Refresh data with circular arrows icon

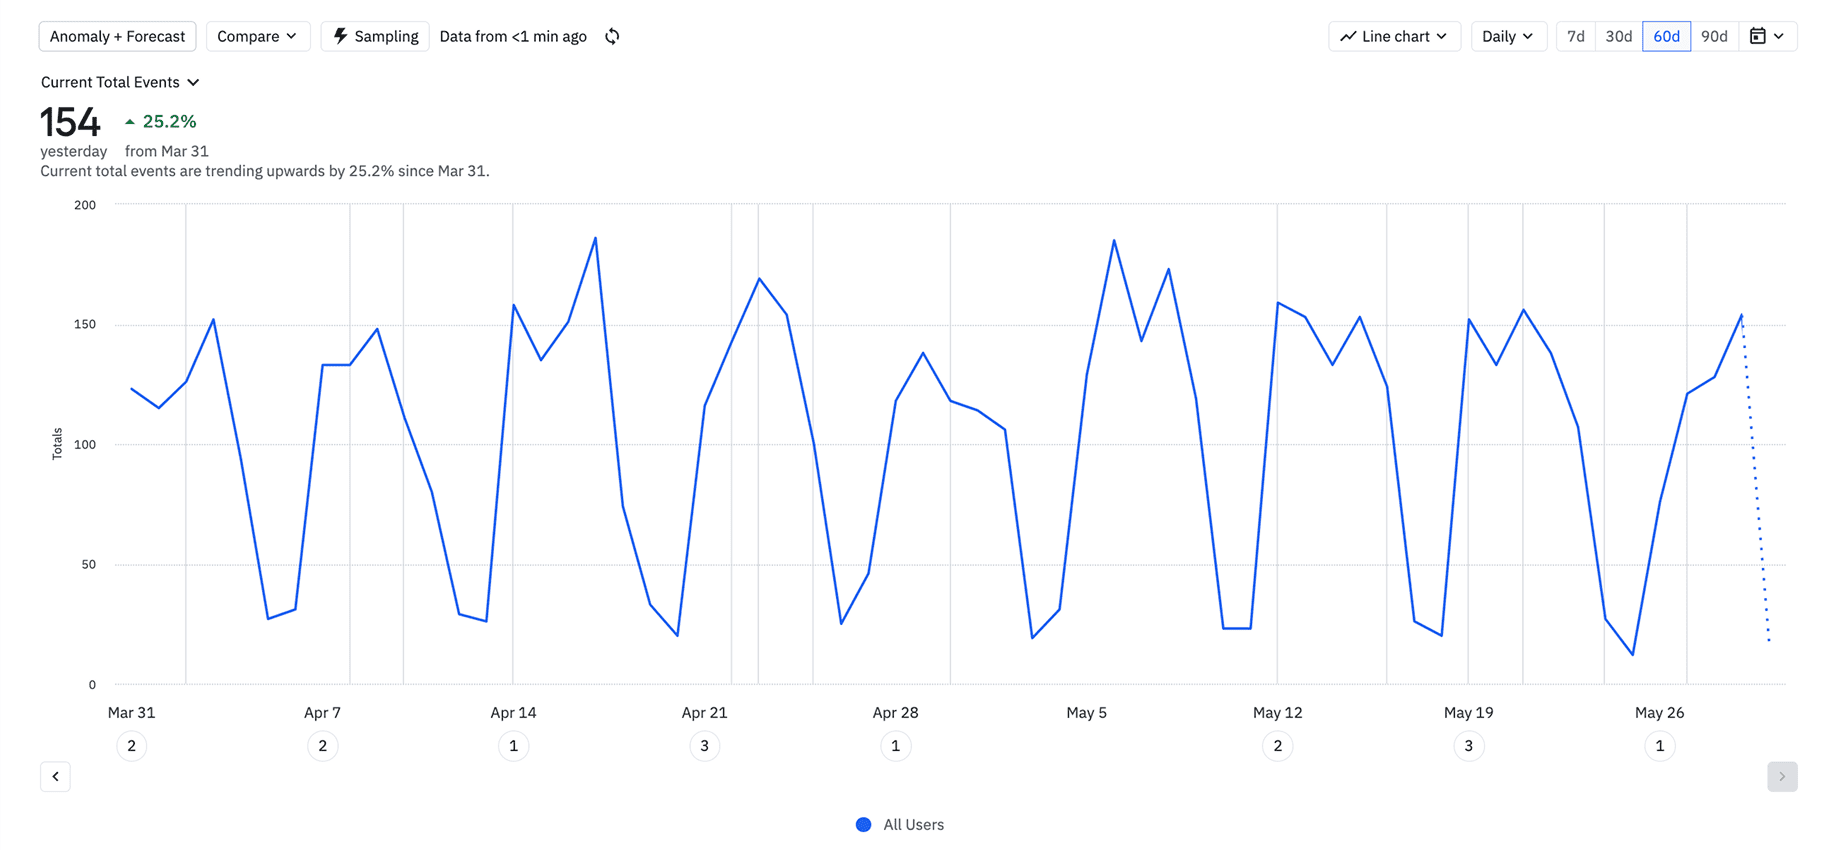(x=612, y=36)
